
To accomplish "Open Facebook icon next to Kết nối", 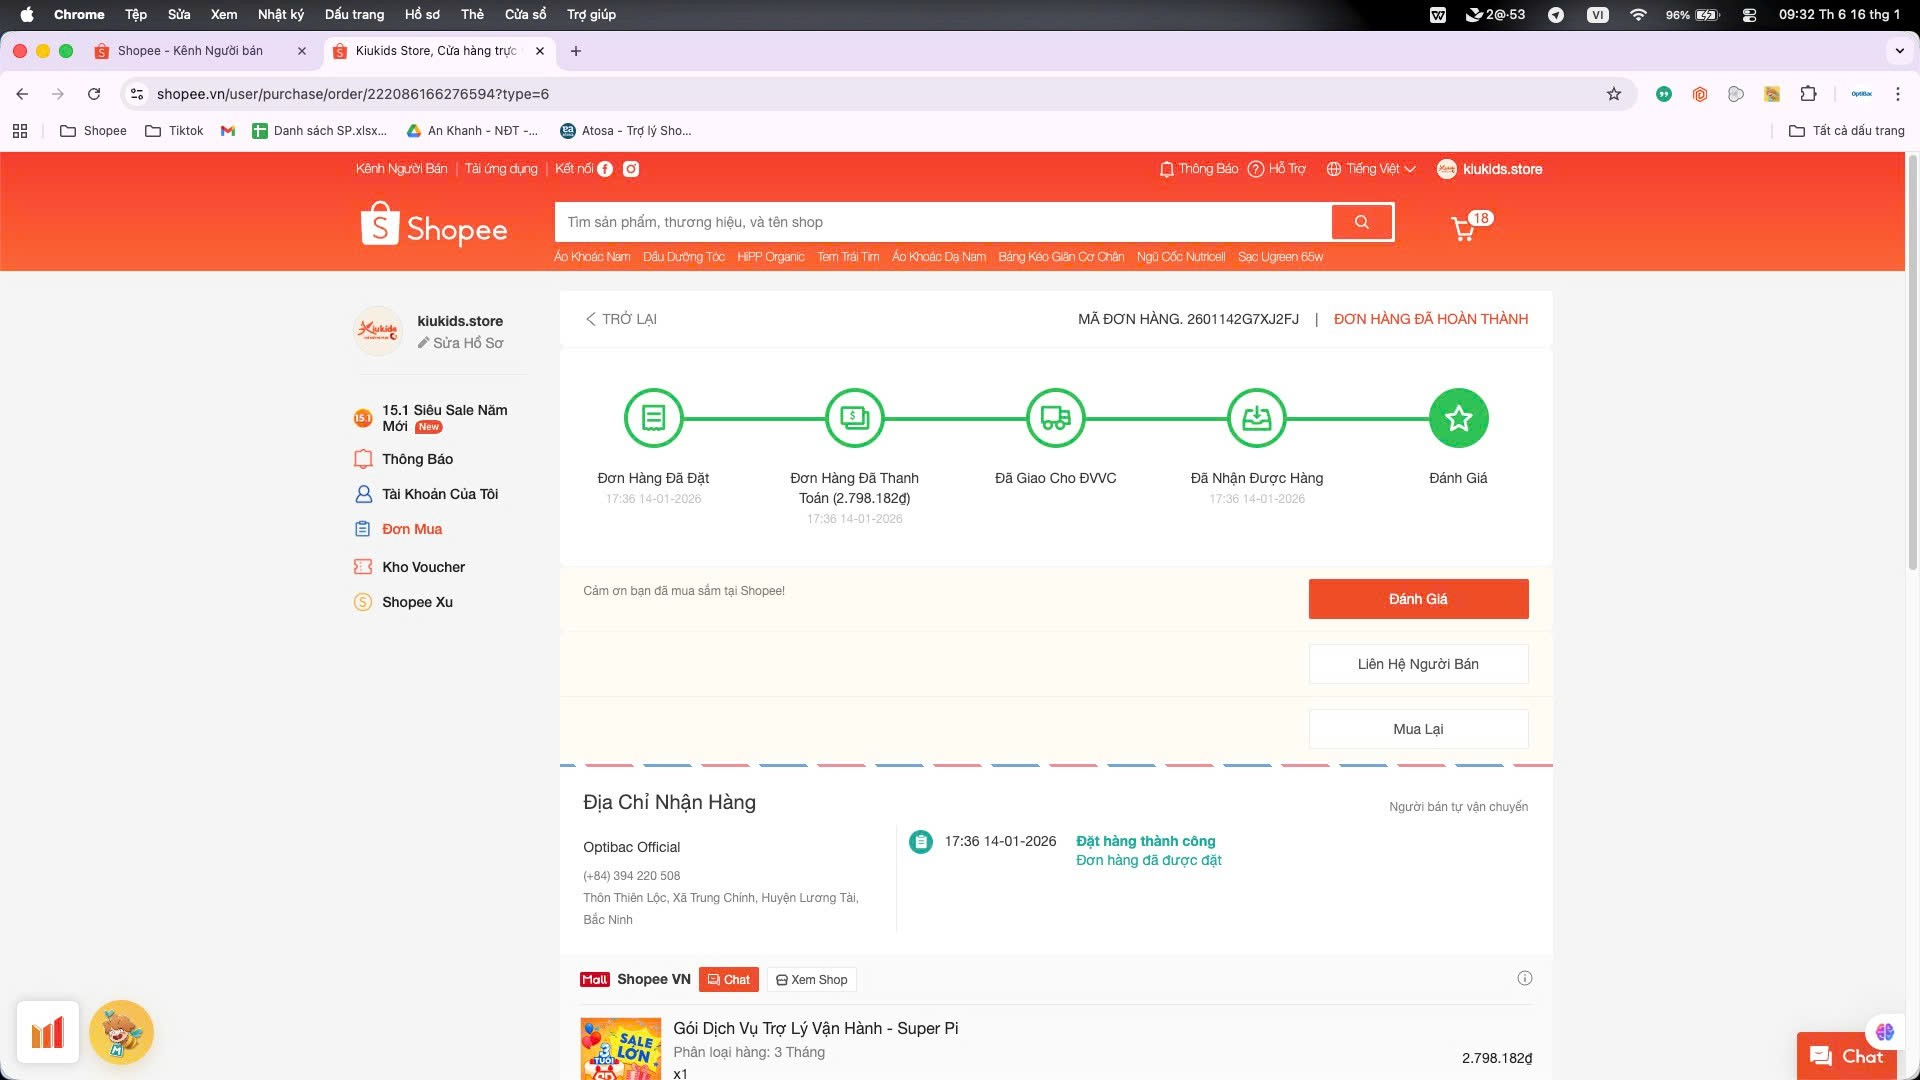I will click(x=605, y=169).
